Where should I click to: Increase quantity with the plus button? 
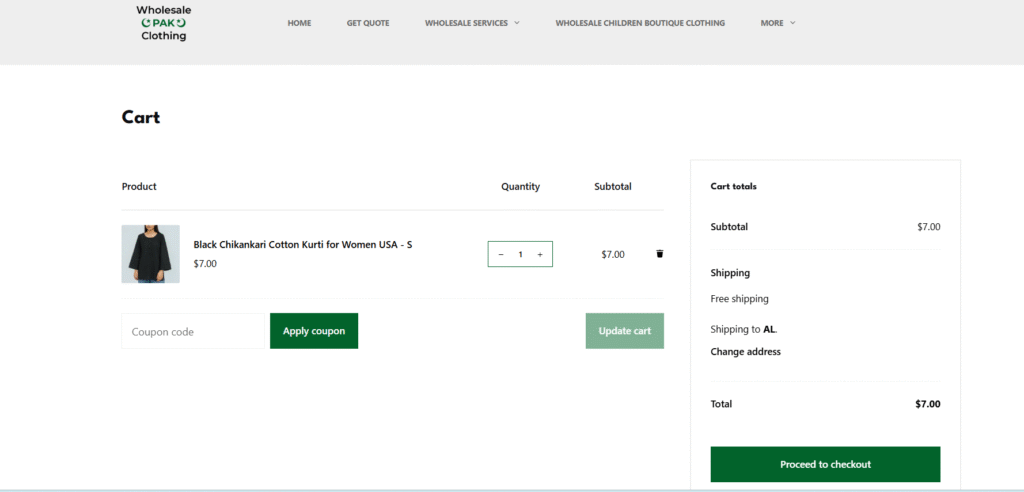[540, 254]
